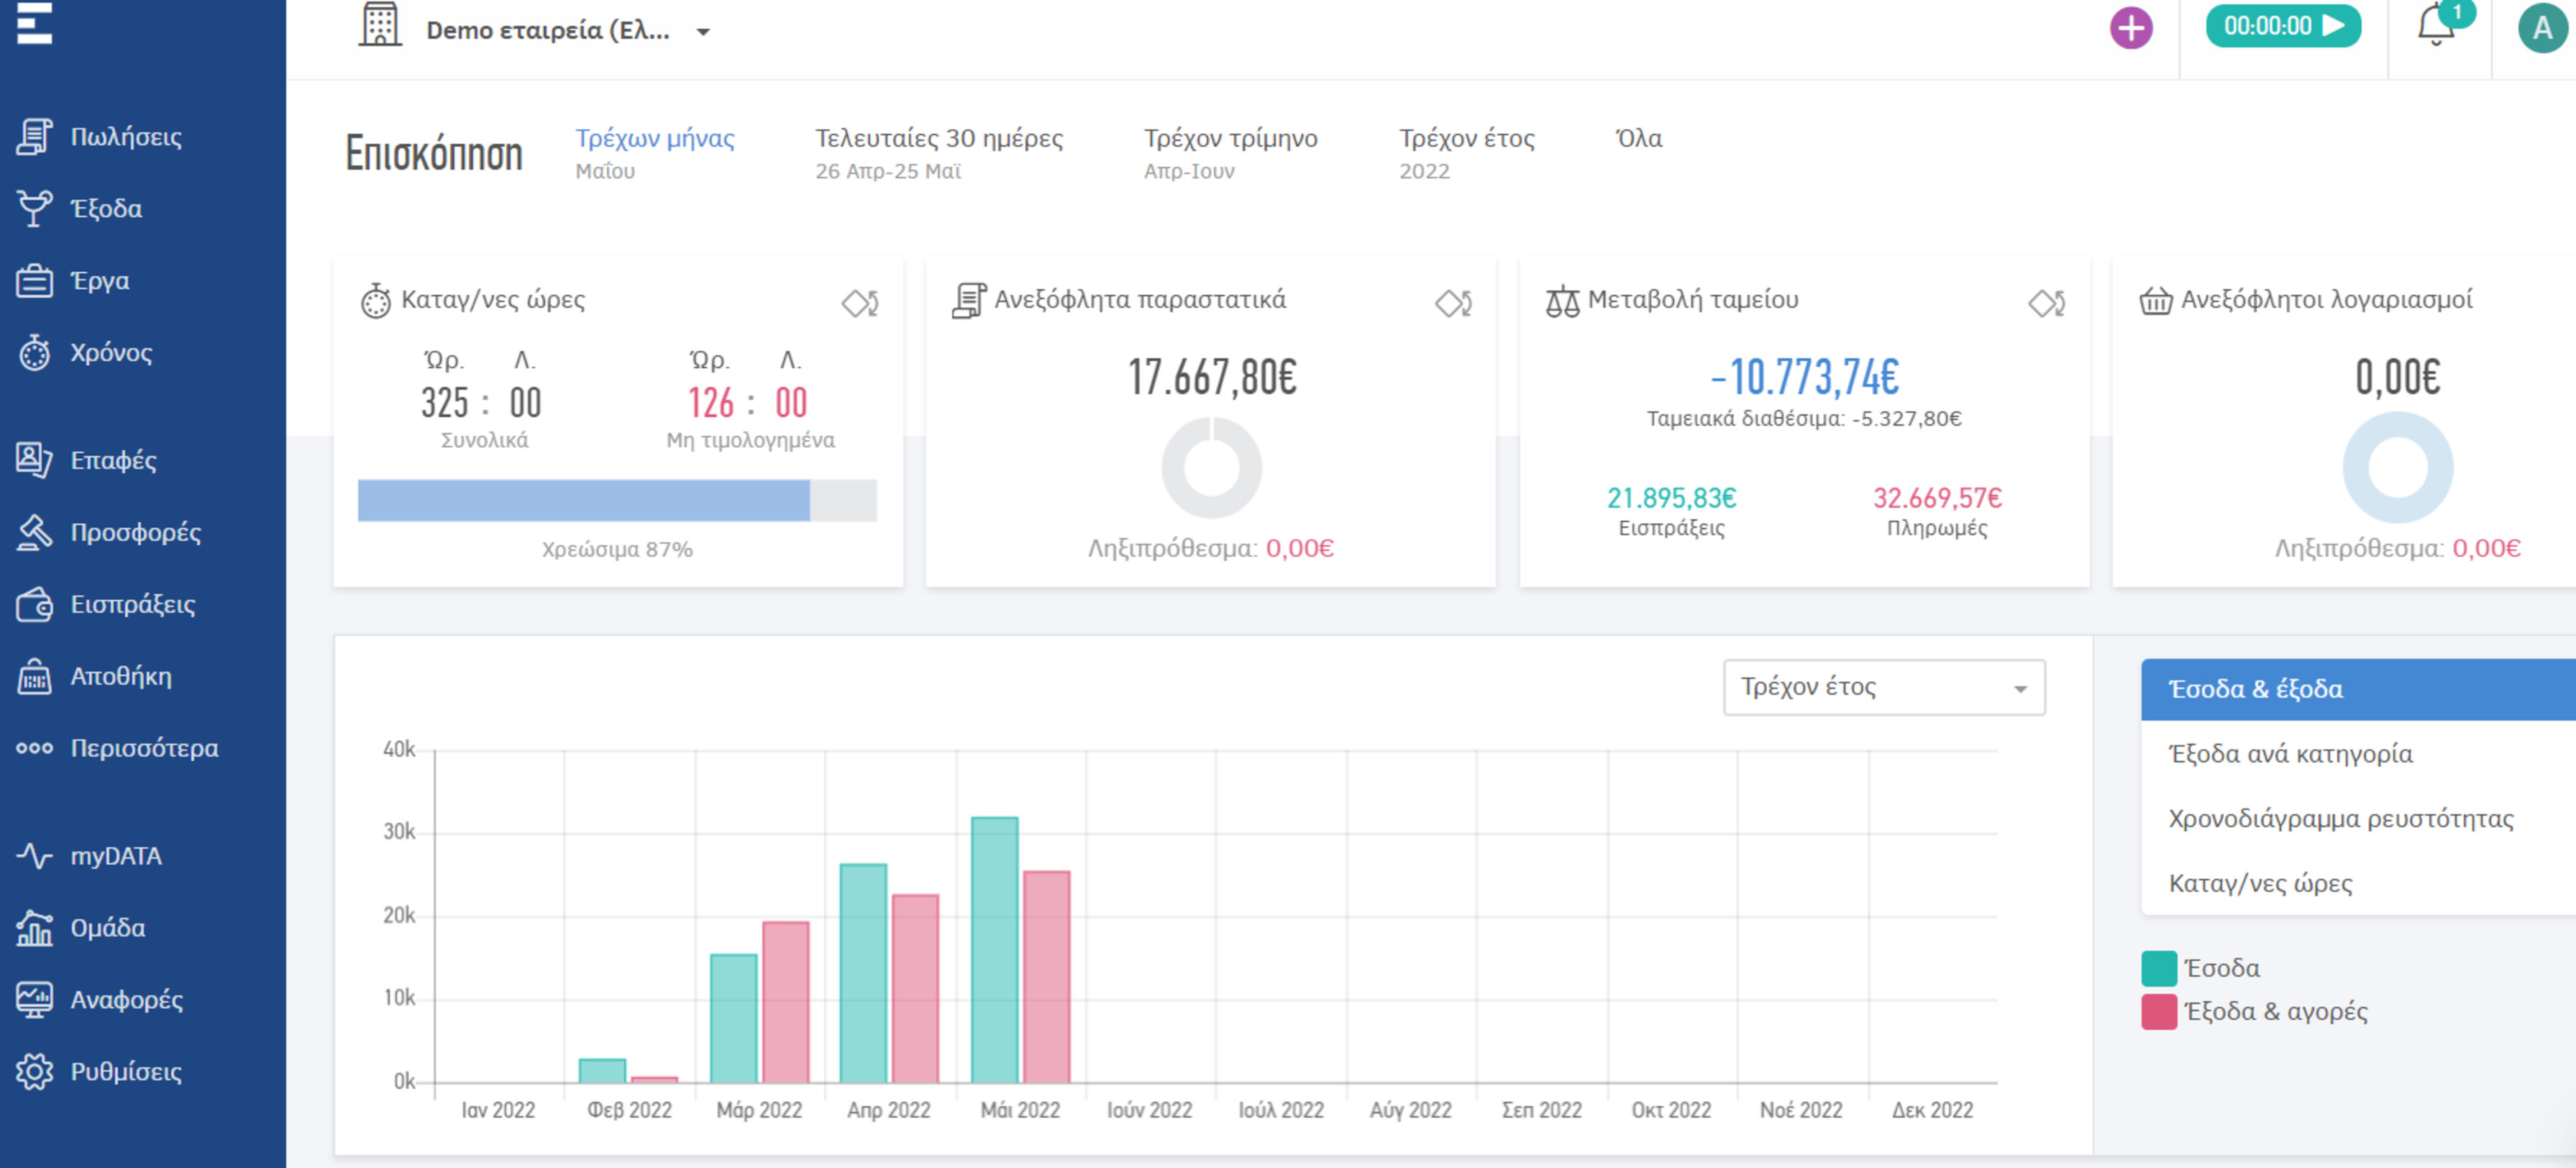The width and height of the screenshot is (2576, 1168).
Task: Click the basket icon of Ανεξόφλητοι λογαριασμοί
Action: (2155, 300)
